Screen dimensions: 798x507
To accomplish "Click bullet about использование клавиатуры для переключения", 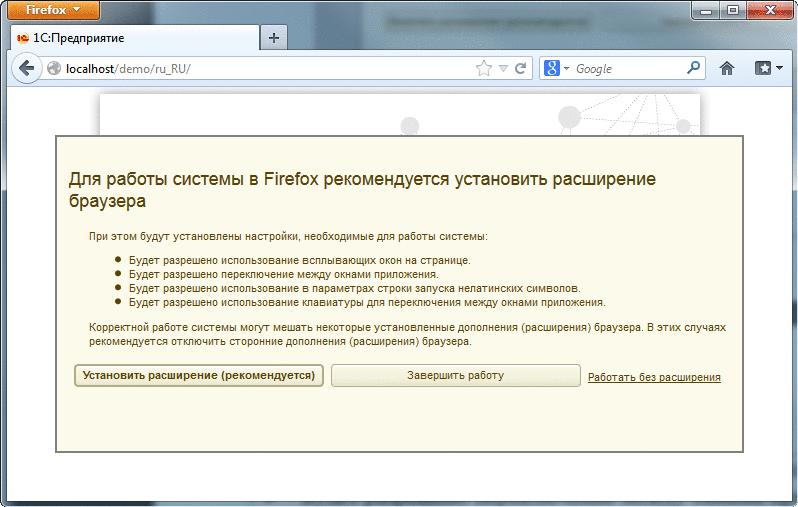I will (367, 302).
